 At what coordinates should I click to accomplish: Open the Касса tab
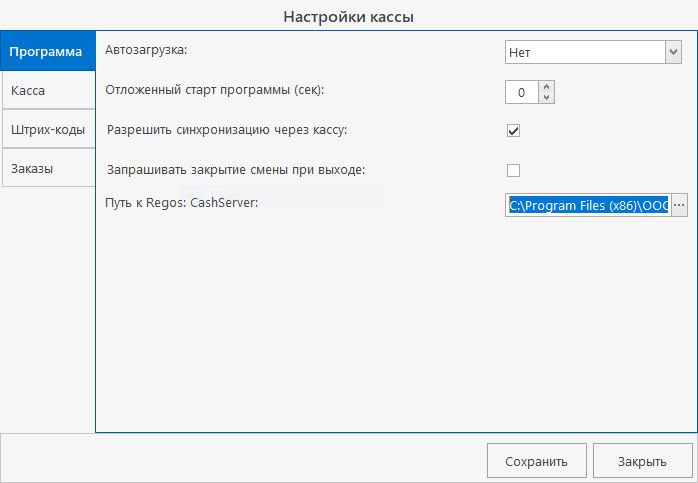(x=47, y=90)
